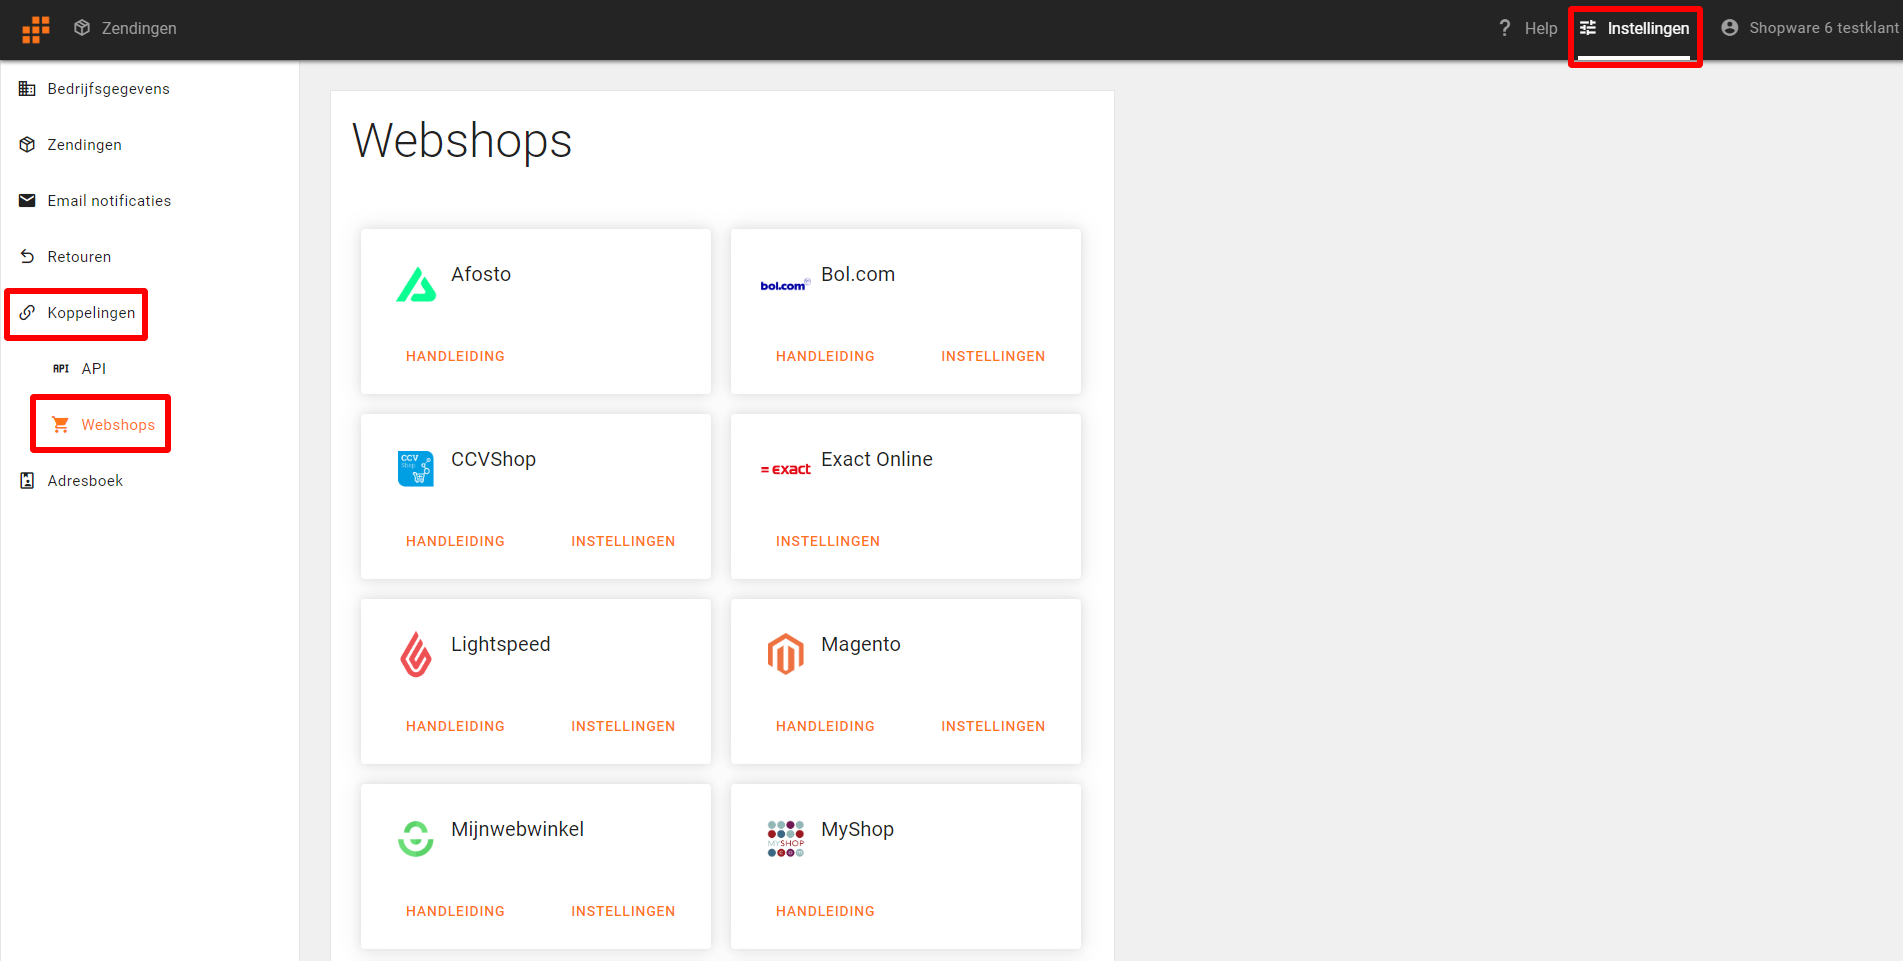
Task: Click the Zendingen box icon in top bar
Action: 82,28
